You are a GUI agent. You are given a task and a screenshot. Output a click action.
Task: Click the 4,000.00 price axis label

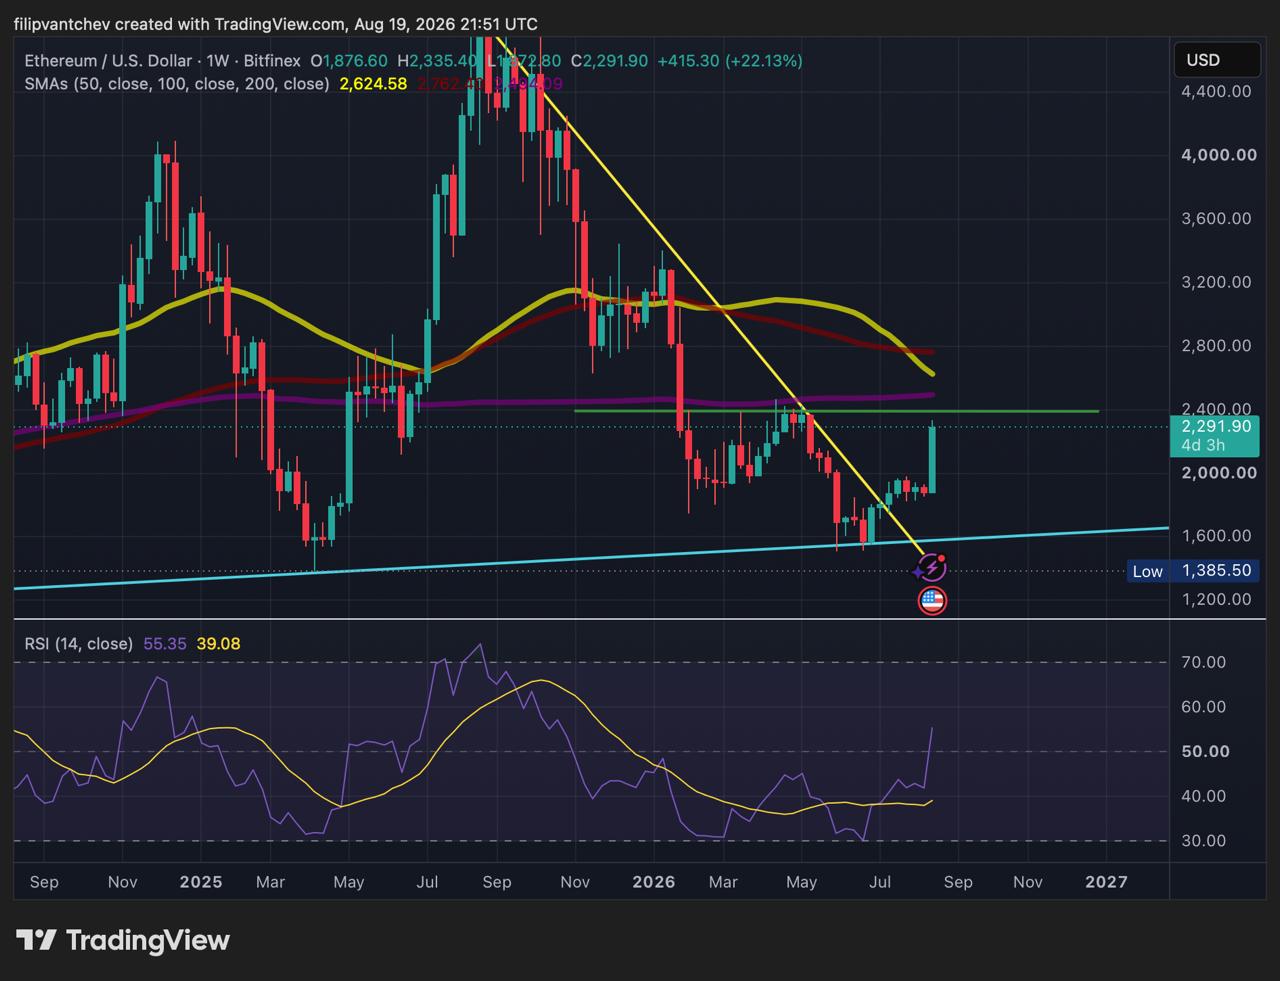coord(1217,155)
